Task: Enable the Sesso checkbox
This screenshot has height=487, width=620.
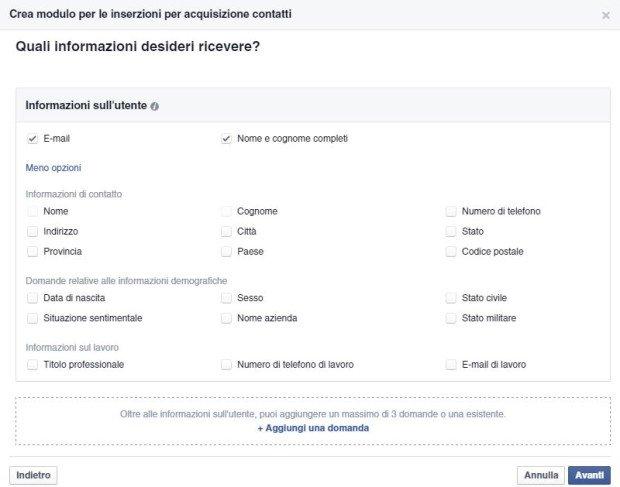Action: coord(227,298)
